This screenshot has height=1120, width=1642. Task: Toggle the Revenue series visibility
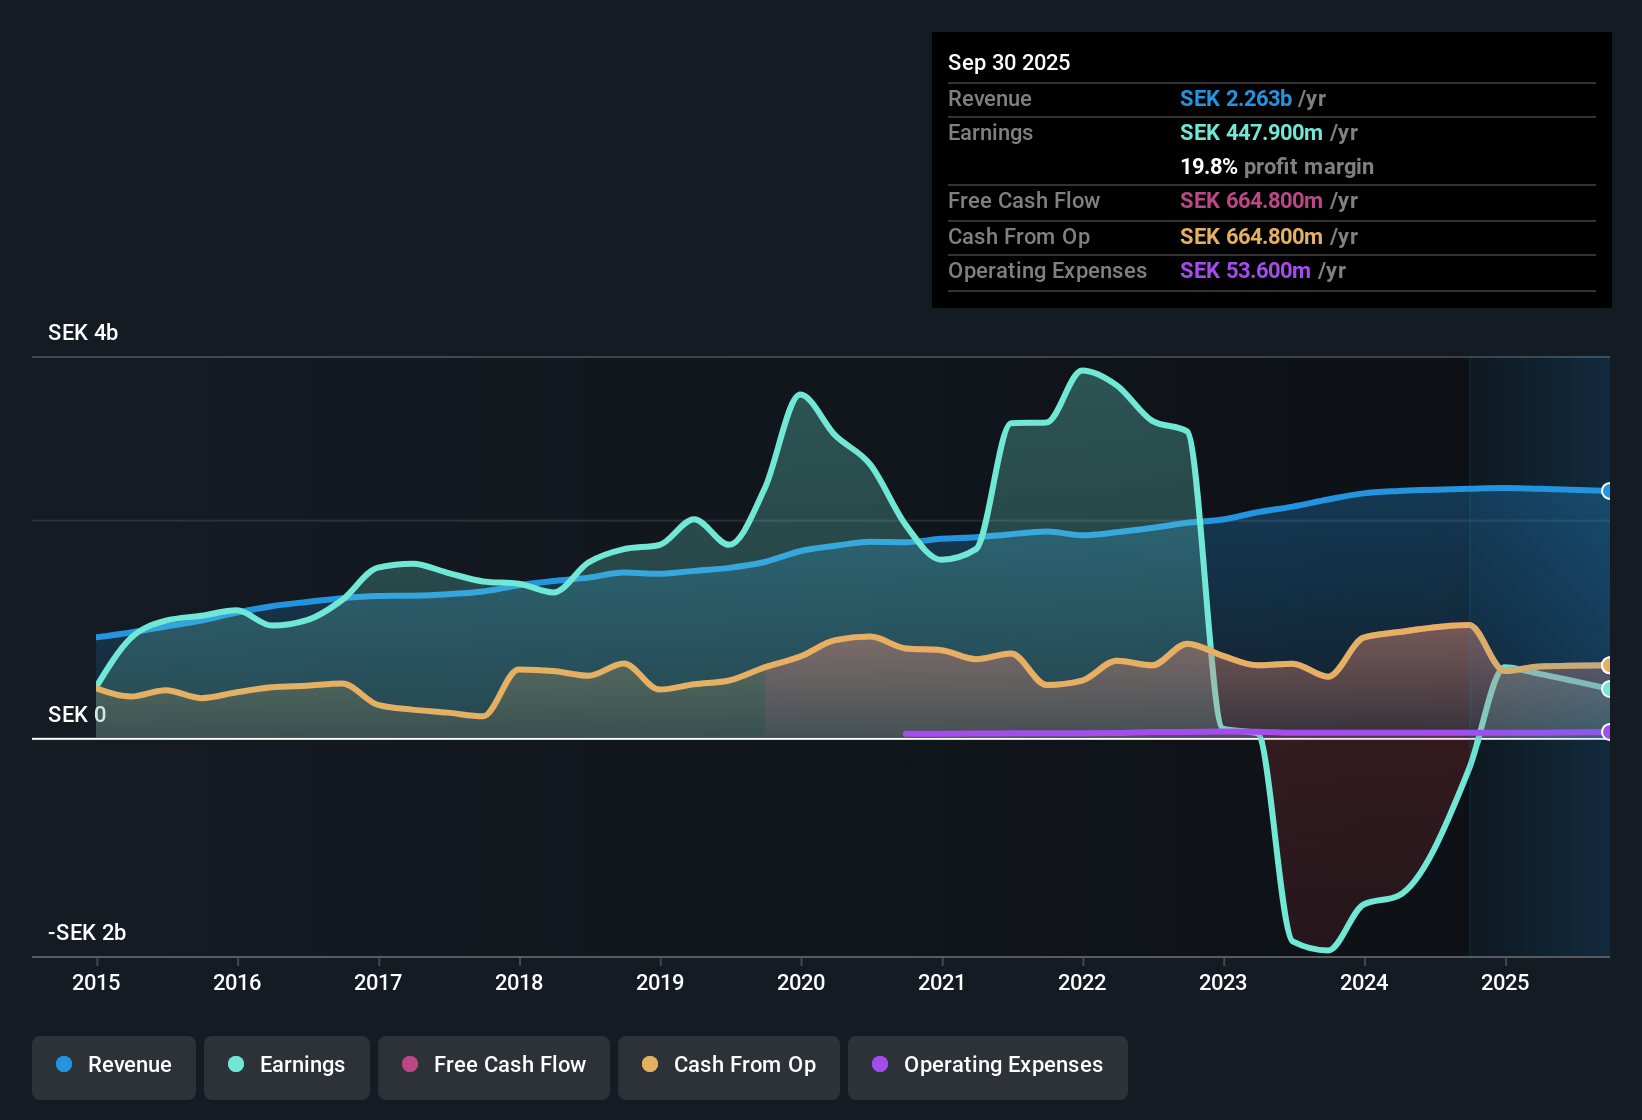(113, 1065)
